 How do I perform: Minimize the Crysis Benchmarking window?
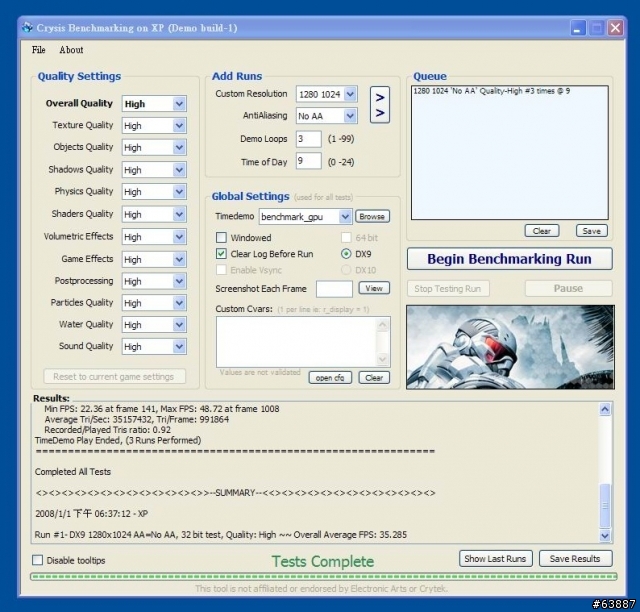[x=578, y=28]
